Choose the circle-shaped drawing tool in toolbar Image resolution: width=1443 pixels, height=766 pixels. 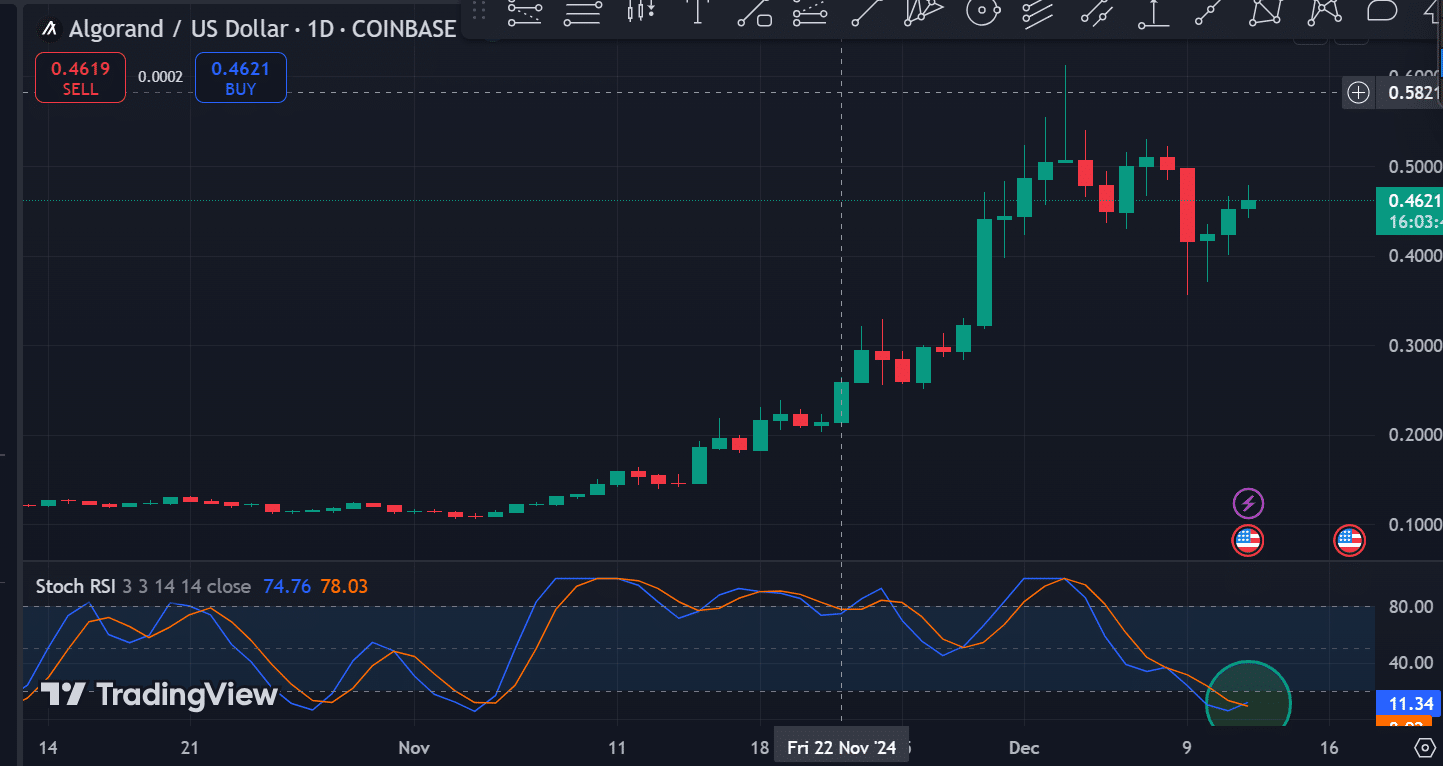983,12
